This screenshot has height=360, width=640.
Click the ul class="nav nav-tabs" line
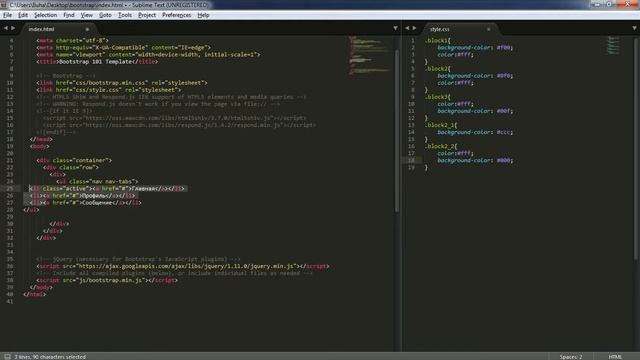point(97,181)
